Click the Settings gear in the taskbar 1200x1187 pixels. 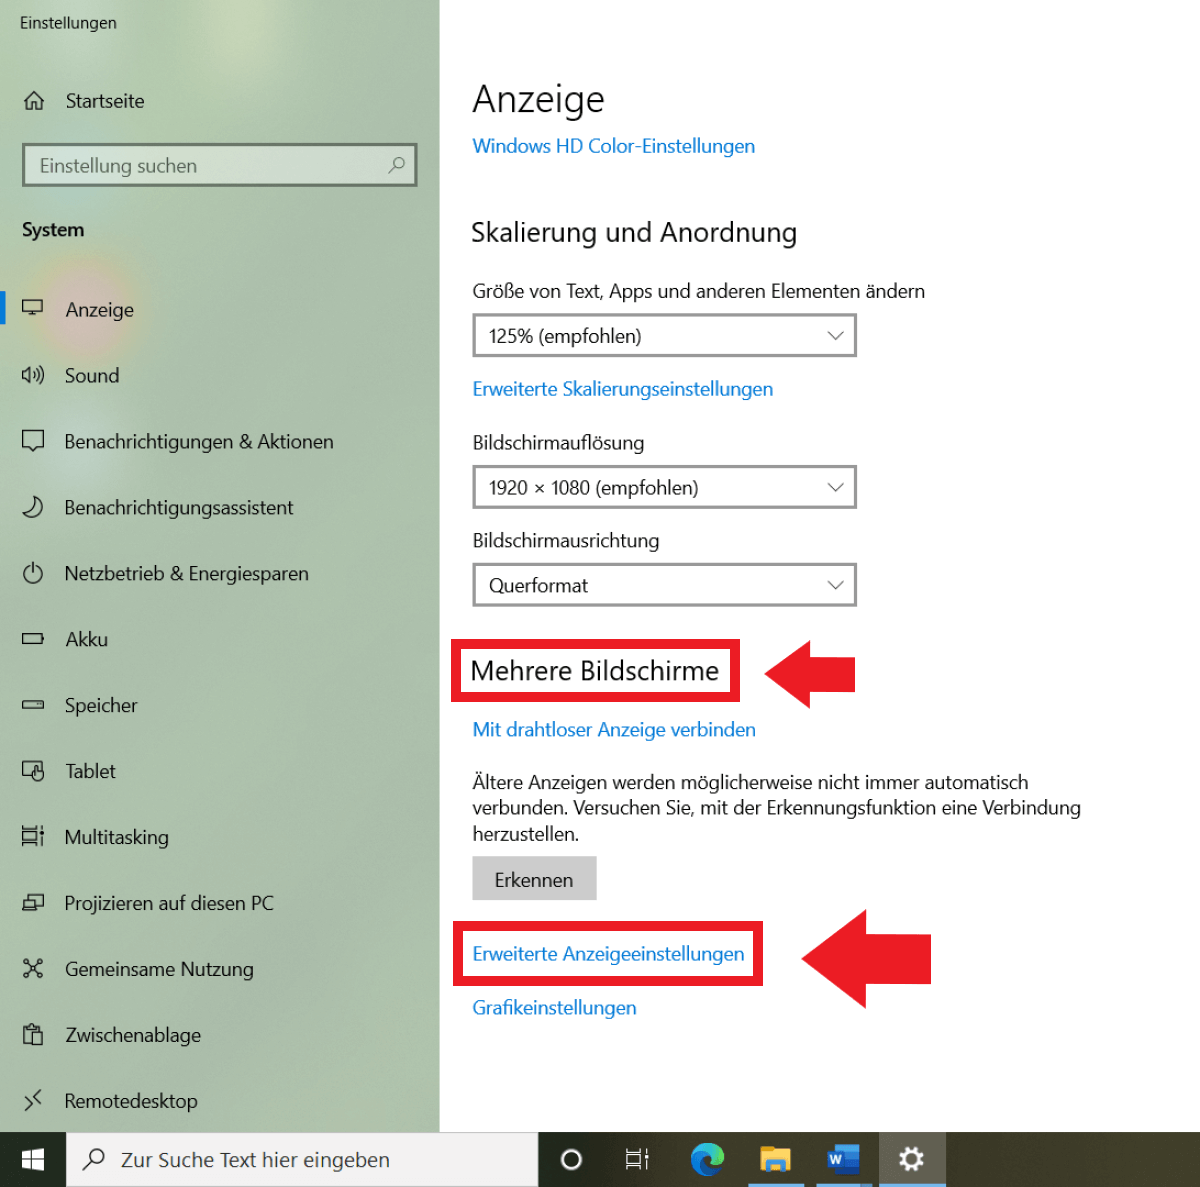coord(911,1160)
